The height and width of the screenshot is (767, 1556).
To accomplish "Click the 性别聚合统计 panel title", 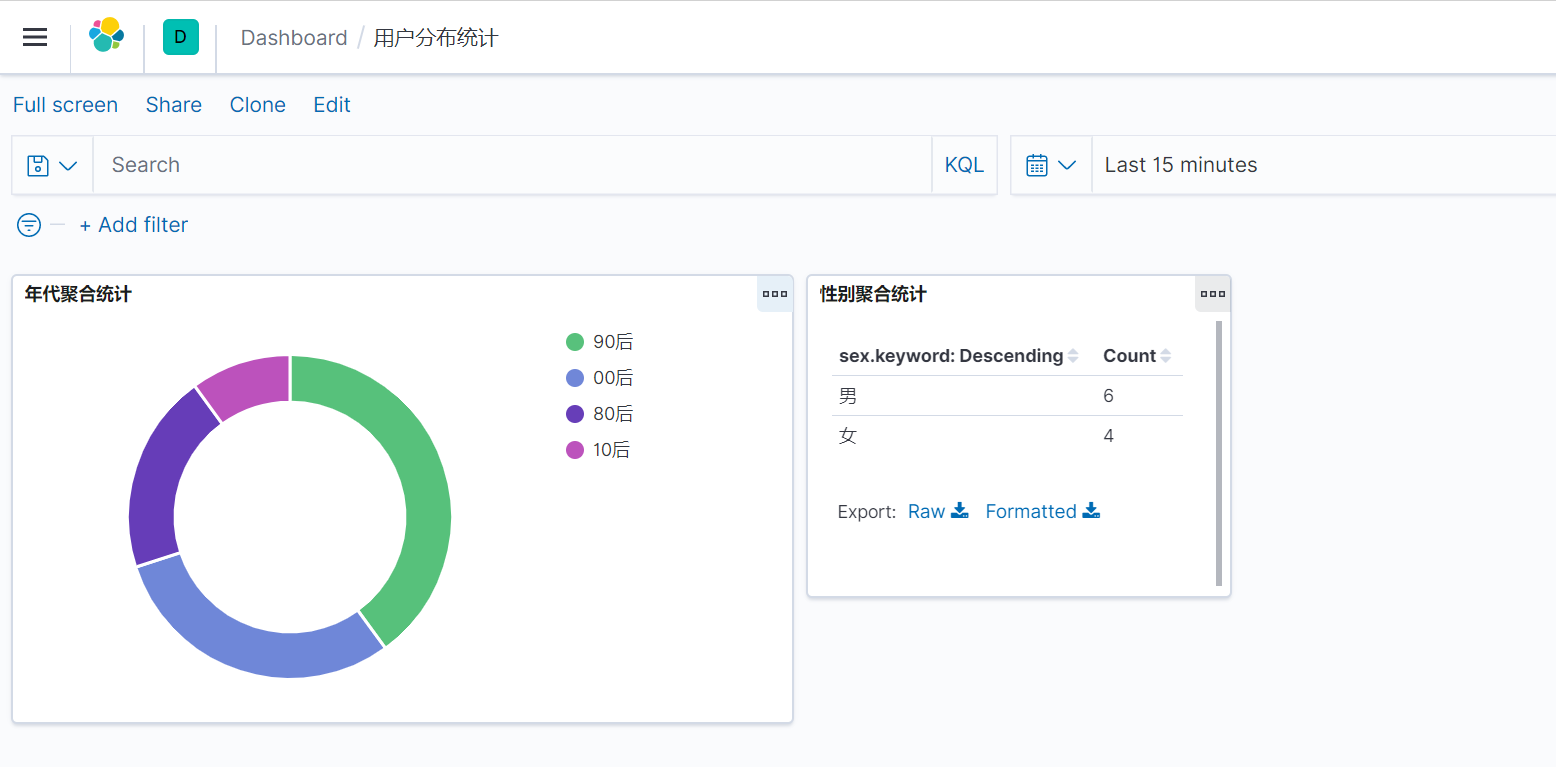I will (x=873, y=294).
